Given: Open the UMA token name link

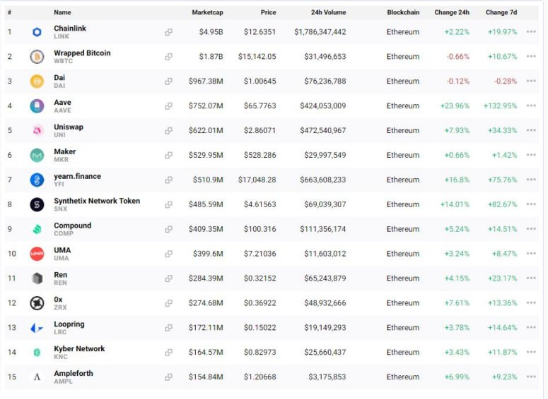Looking at the screenshot, I should 62,250.
